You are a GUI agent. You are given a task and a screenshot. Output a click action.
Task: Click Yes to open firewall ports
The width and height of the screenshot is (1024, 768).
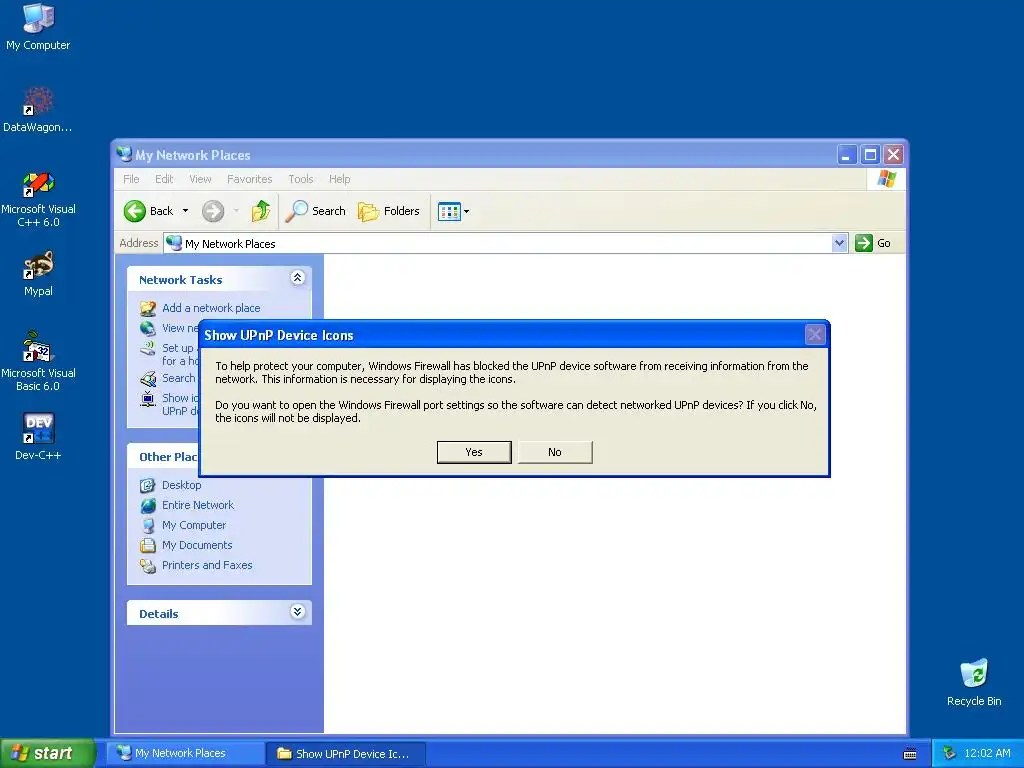pyautogui.click(x=474, y=452)
